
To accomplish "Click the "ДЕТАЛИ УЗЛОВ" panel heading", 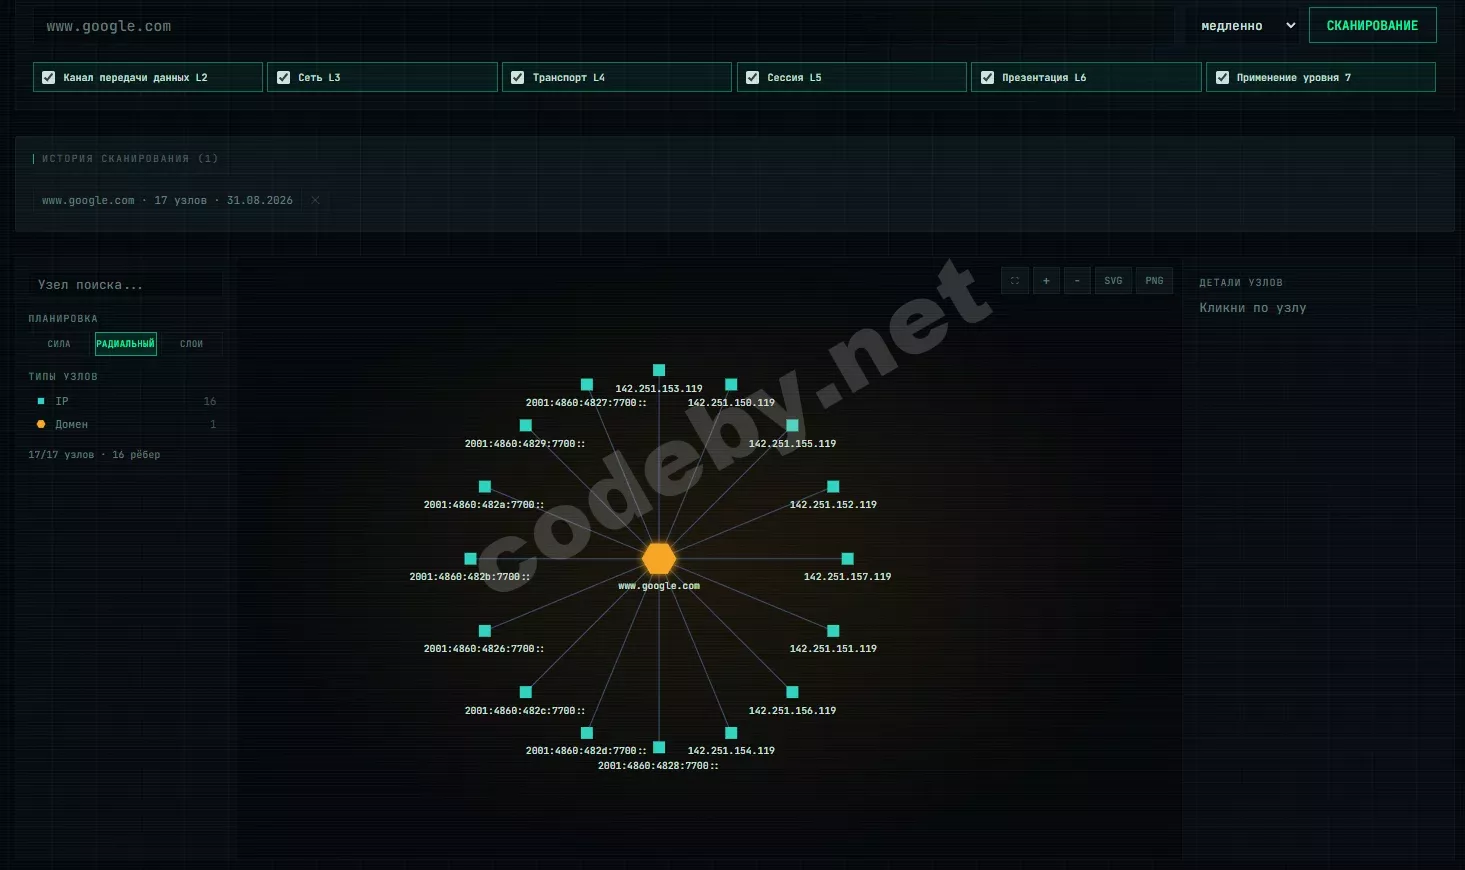I will (1241, 283).
